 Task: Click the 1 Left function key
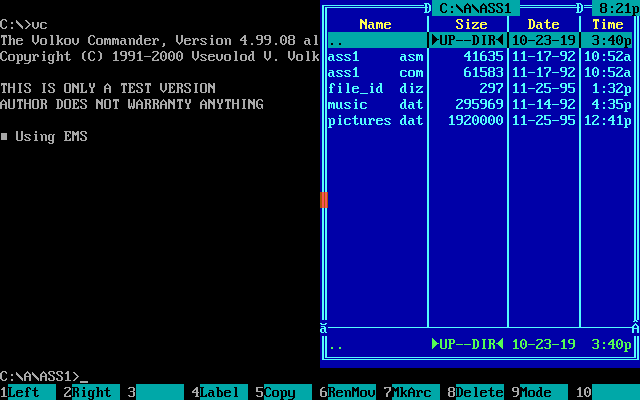point(28,392)
